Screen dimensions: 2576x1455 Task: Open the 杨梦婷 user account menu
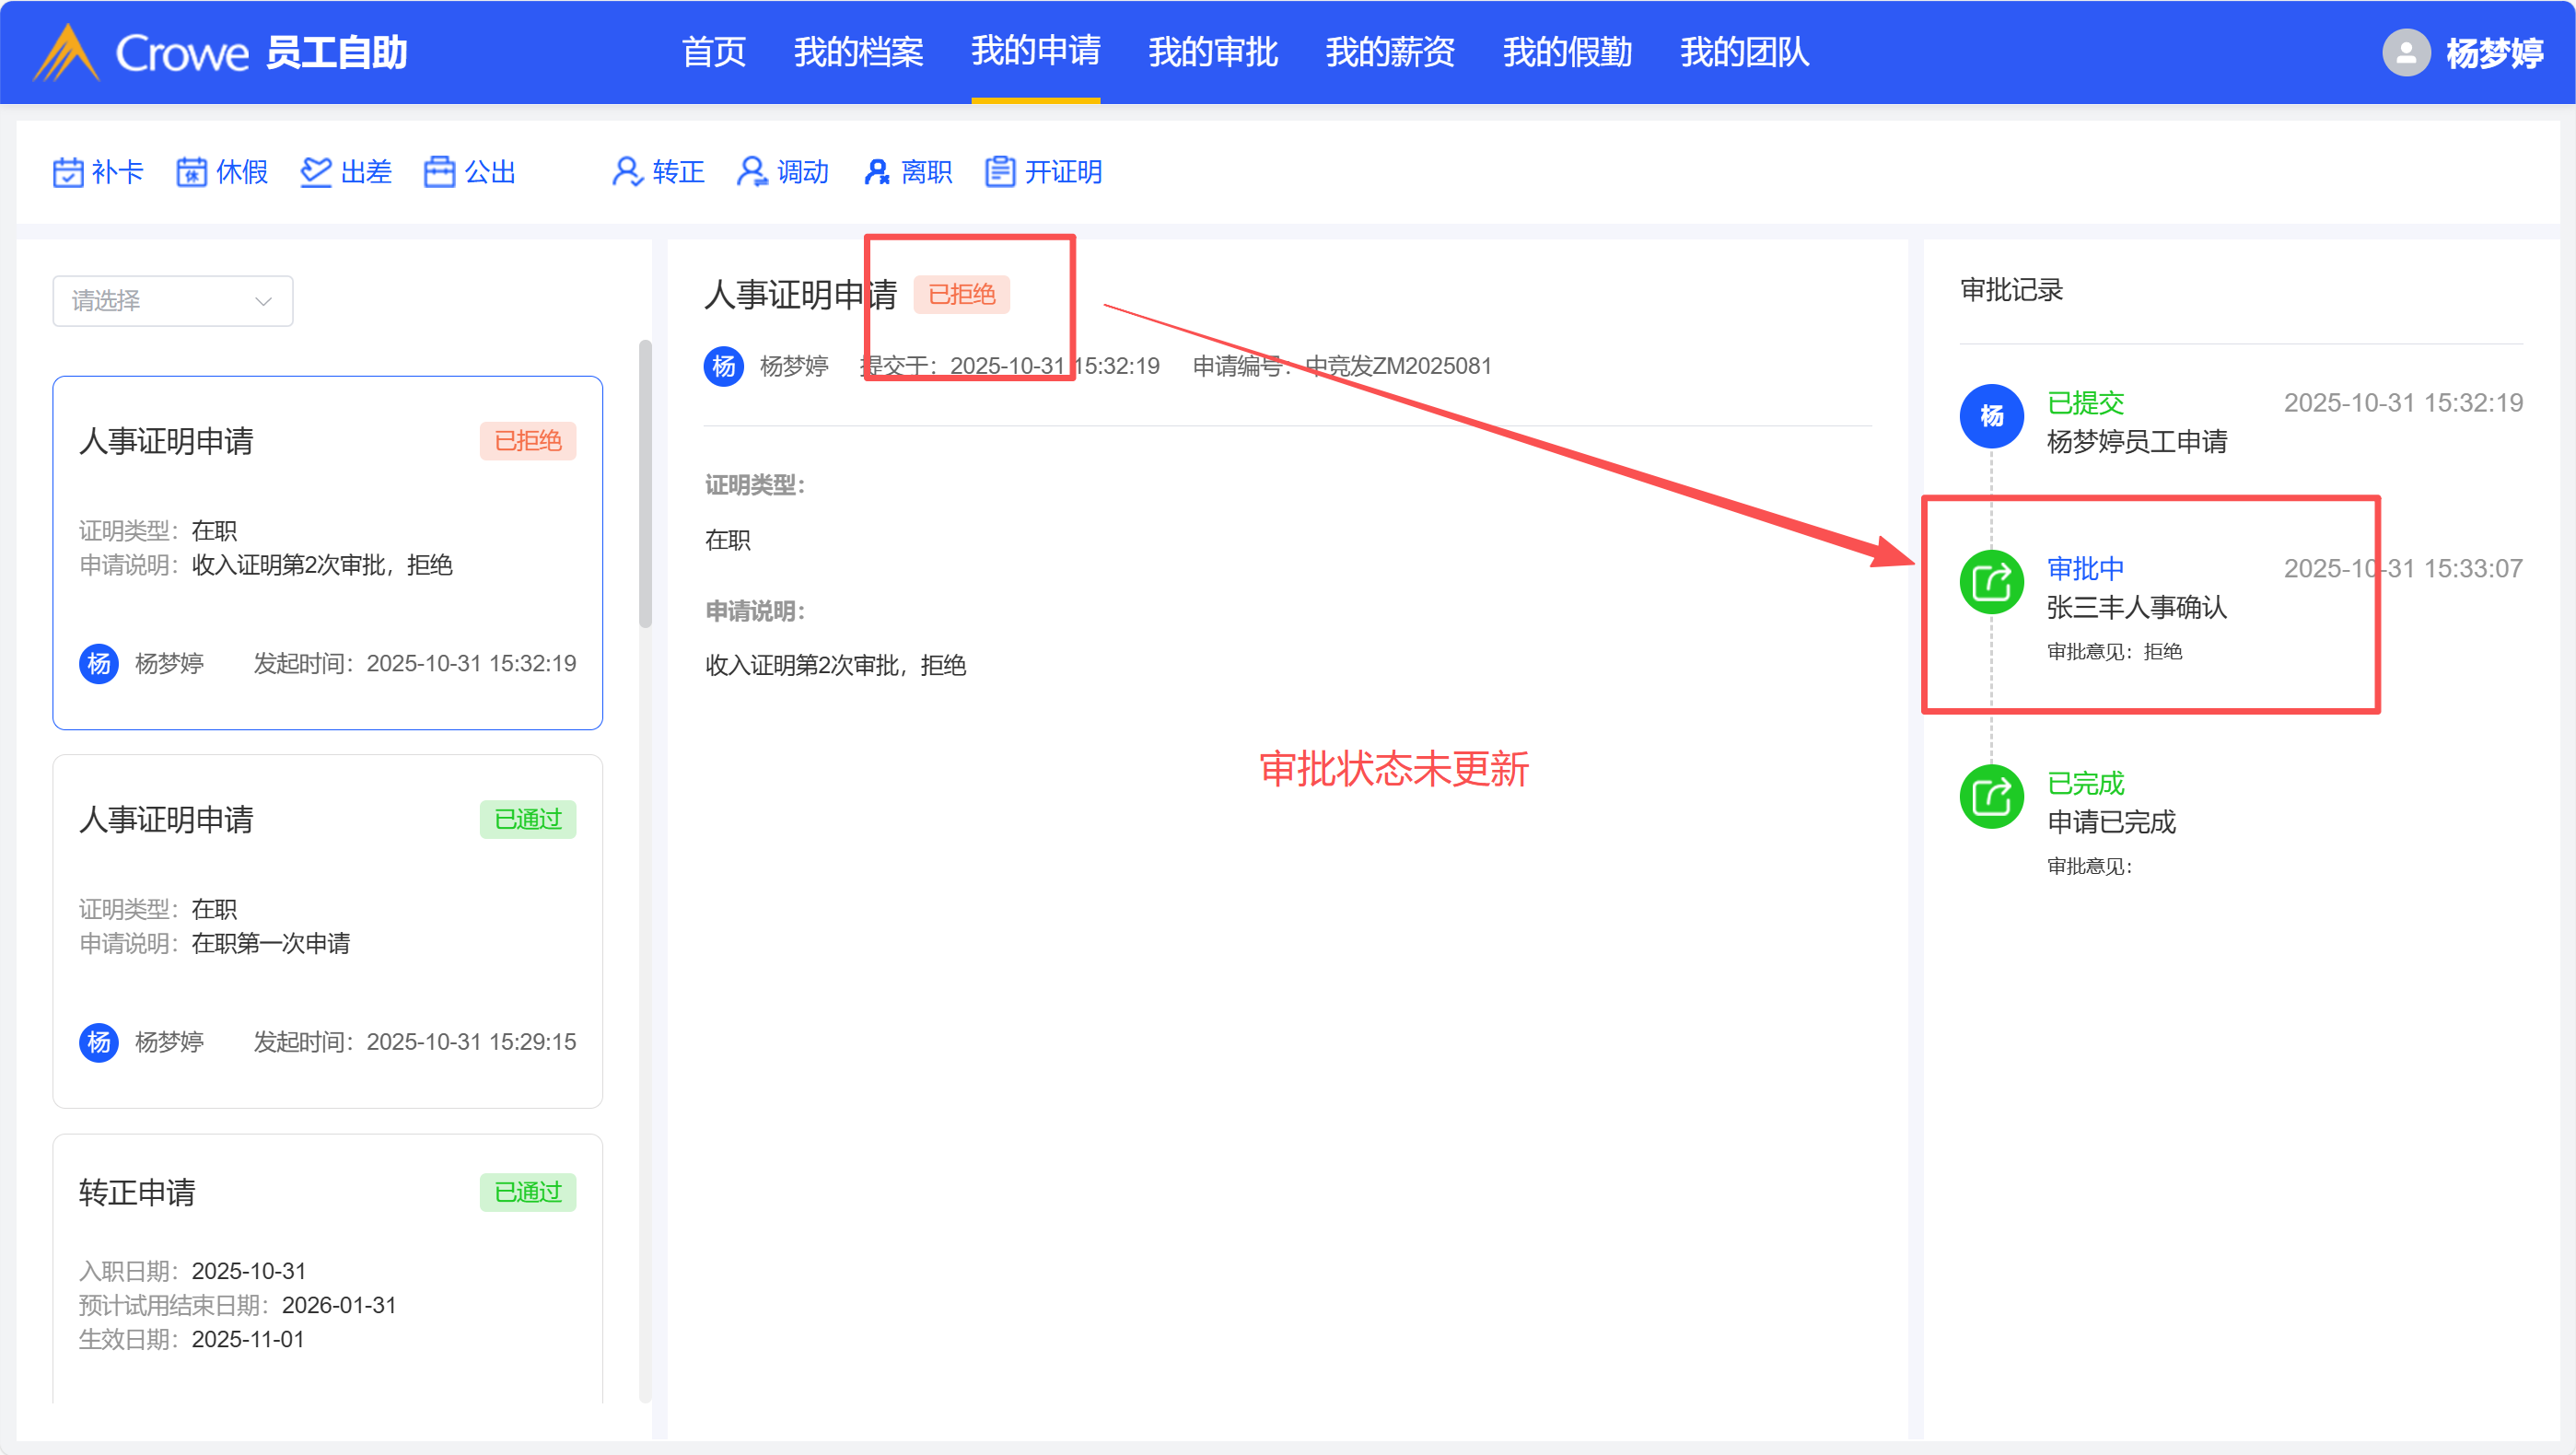tap(2494, 52)
